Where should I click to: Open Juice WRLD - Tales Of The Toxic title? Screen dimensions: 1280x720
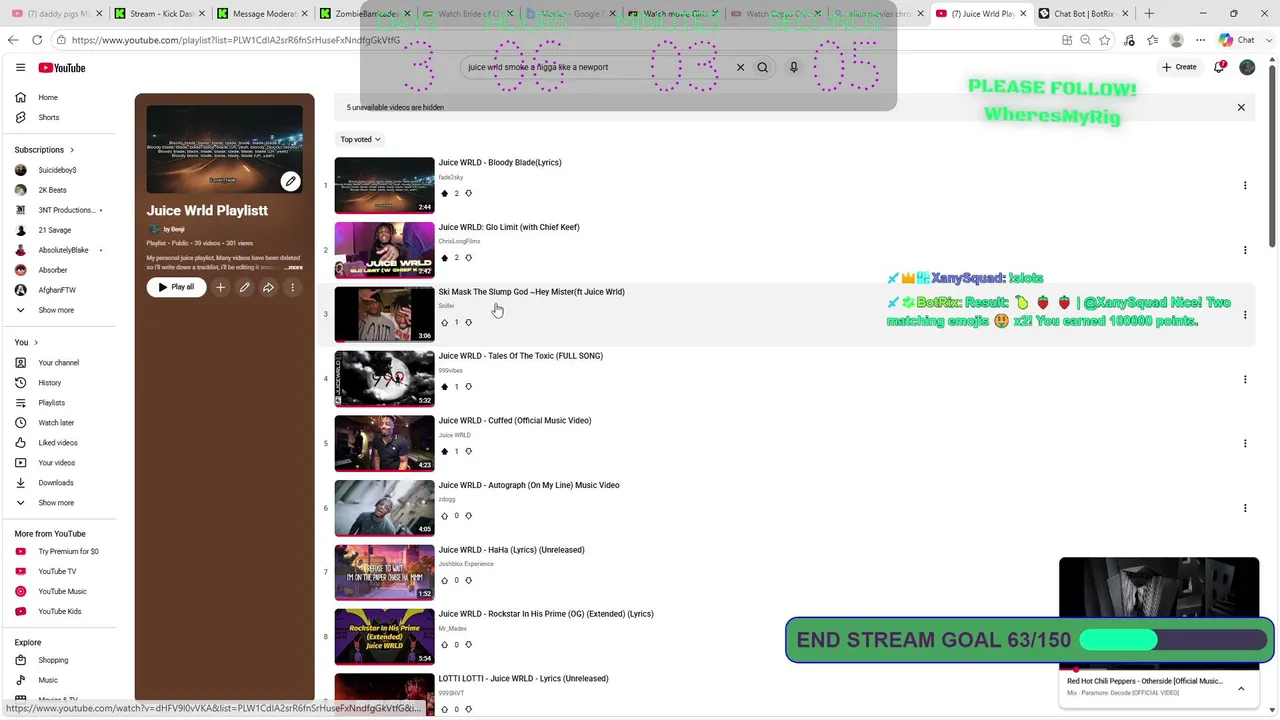tap(520, 356)
